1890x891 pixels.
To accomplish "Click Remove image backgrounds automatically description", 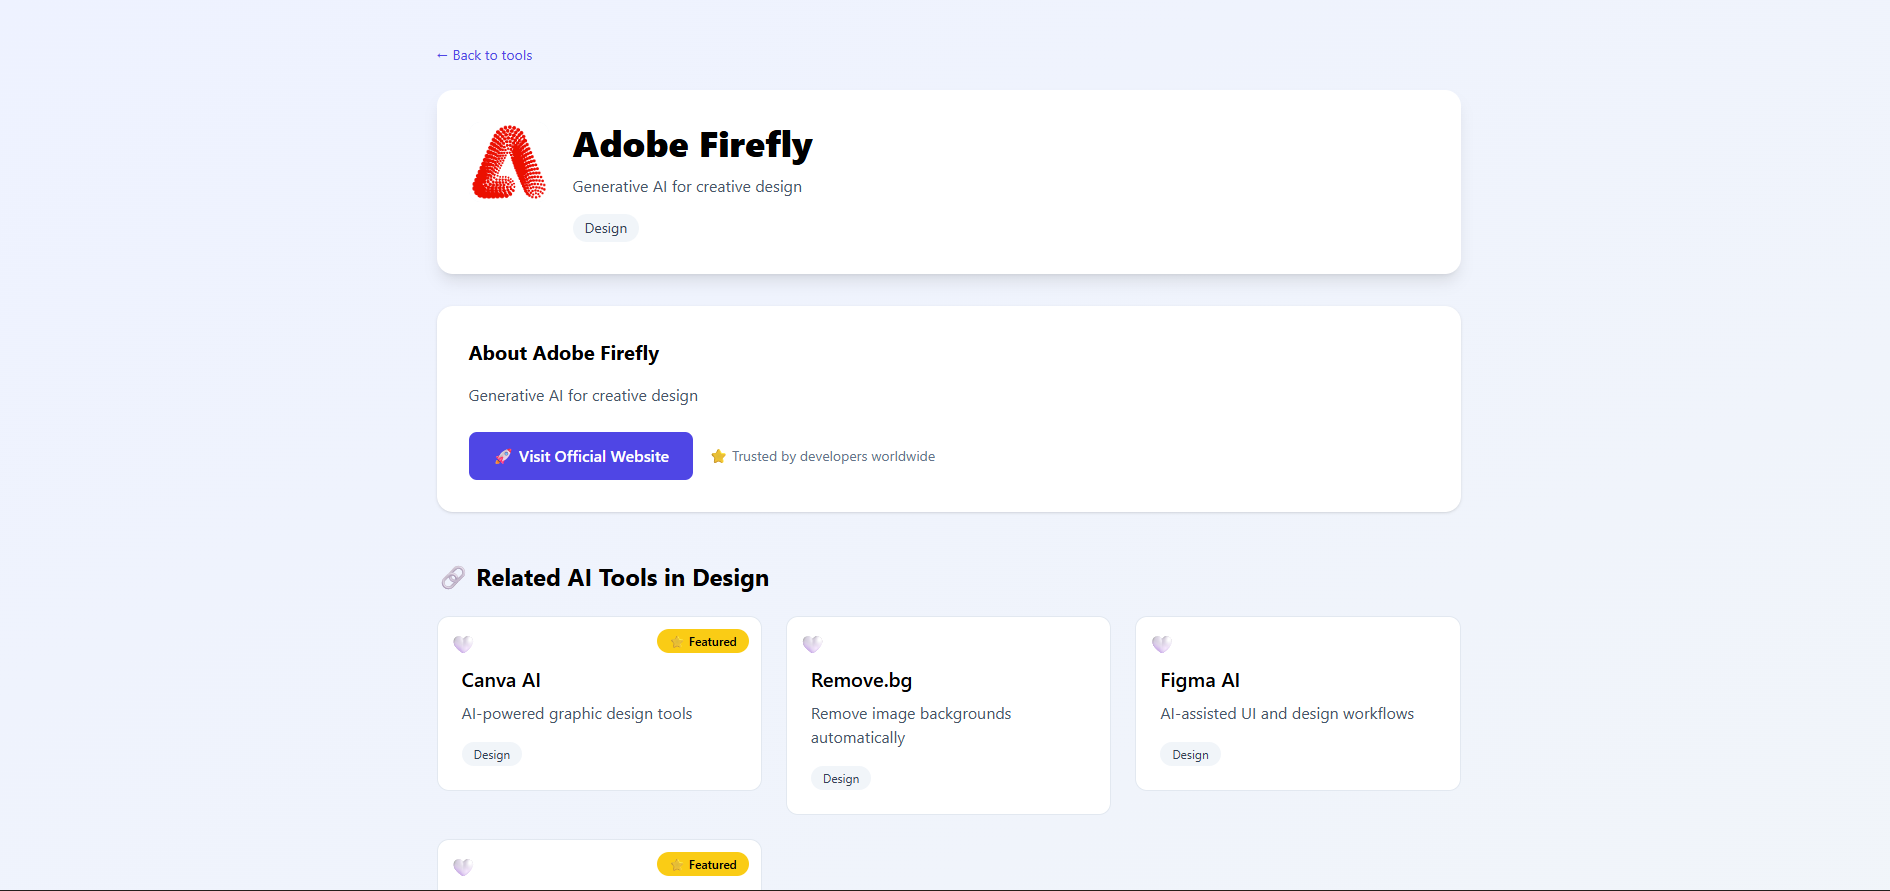I will (911, 726).
